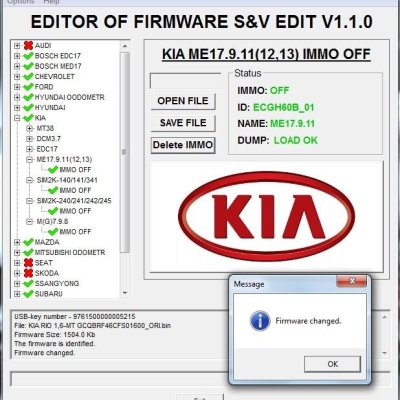Click the blue info icon in Message dialog
The width and height of the screenshot is (400, 400).
pos(260,321)
